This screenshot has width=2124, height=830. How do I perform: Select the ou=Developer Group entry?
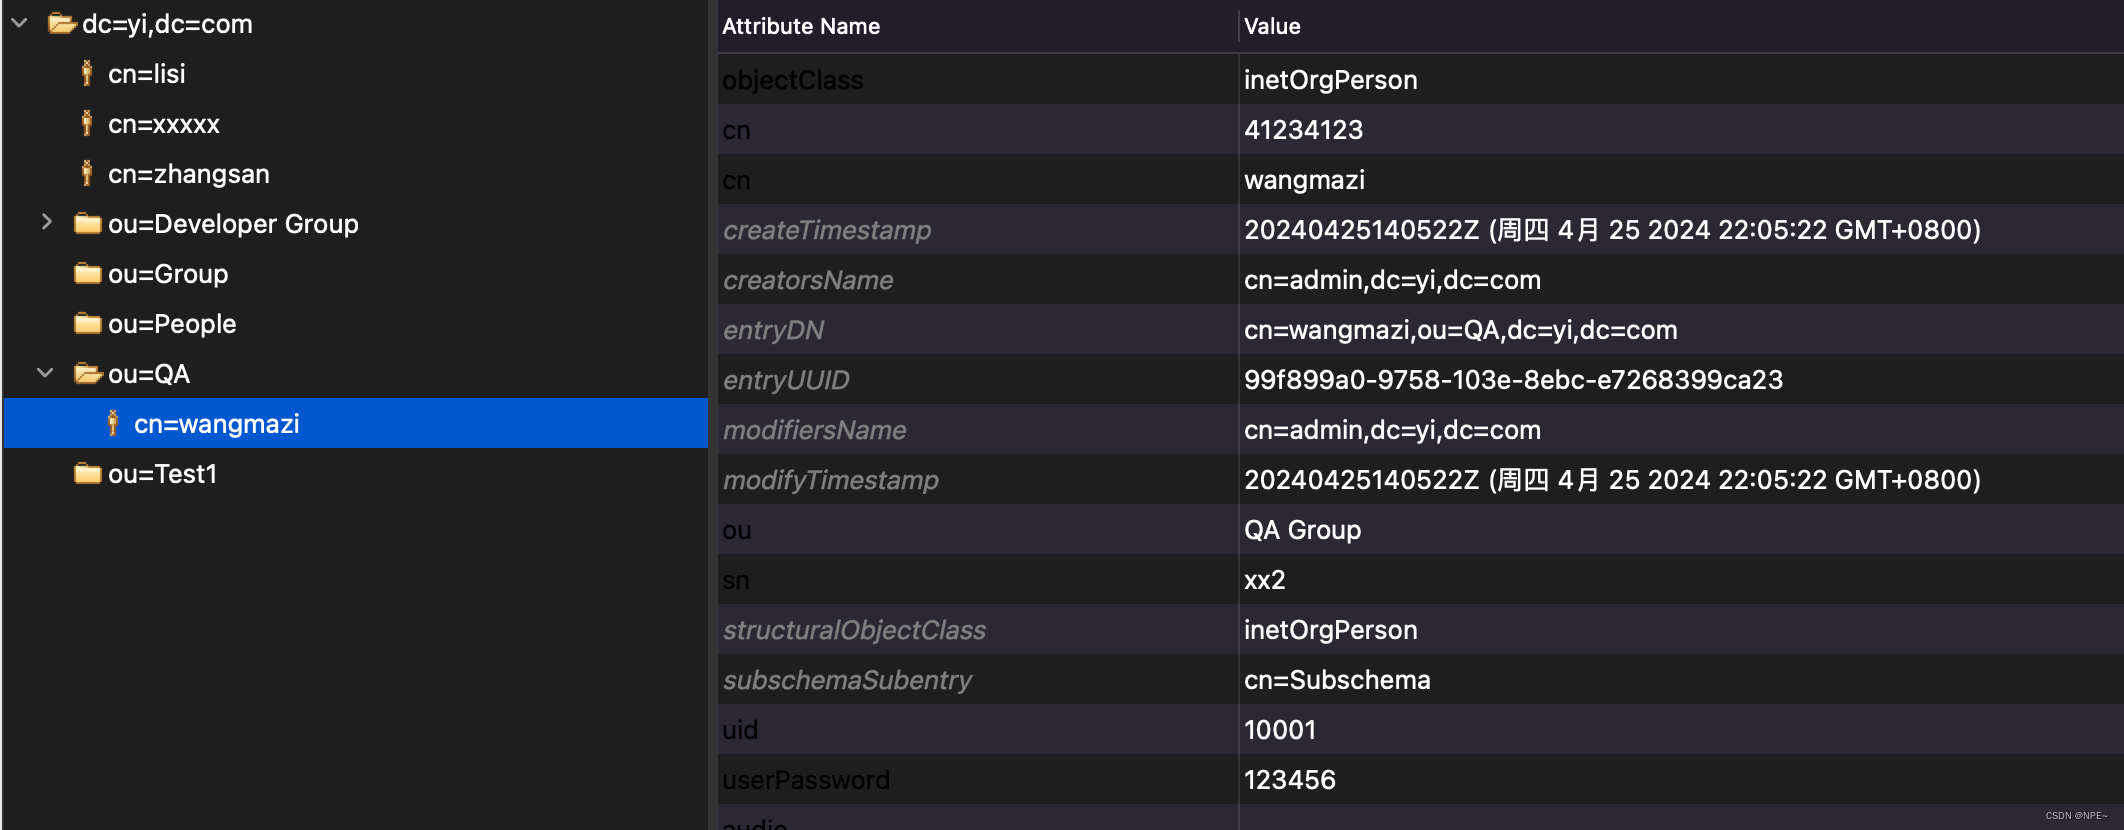tap(233, 224)
